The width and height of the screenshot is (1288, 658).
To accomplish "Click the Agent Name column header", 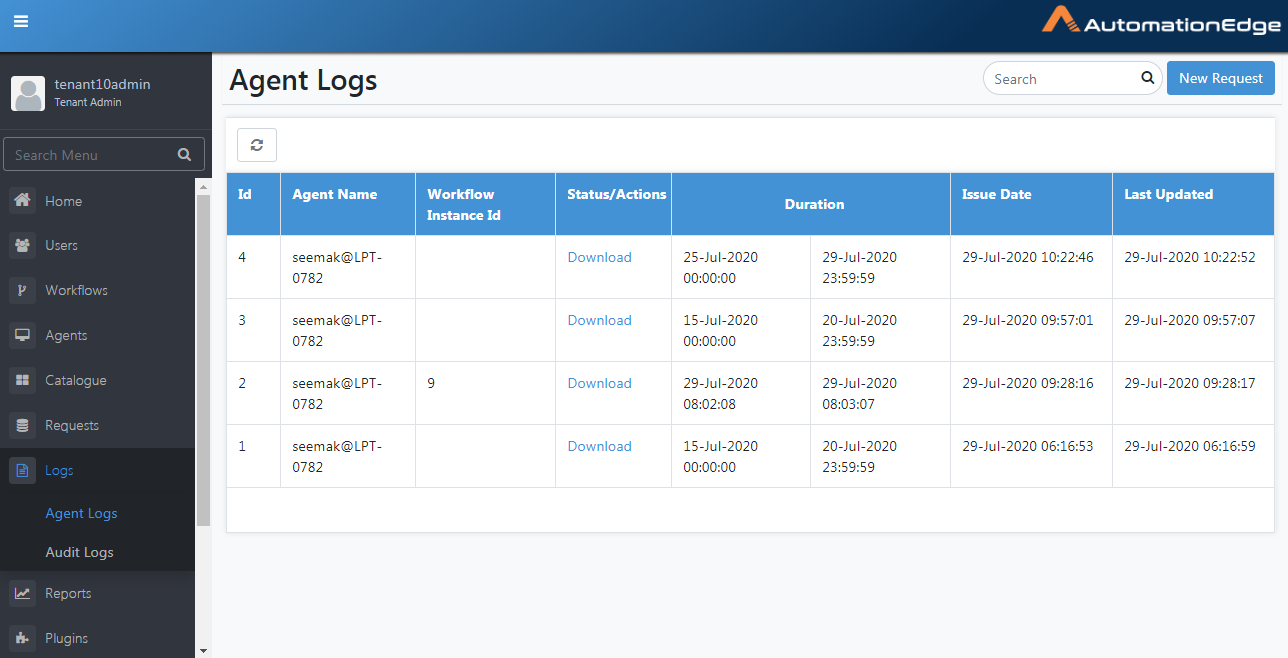I will 348,204.
